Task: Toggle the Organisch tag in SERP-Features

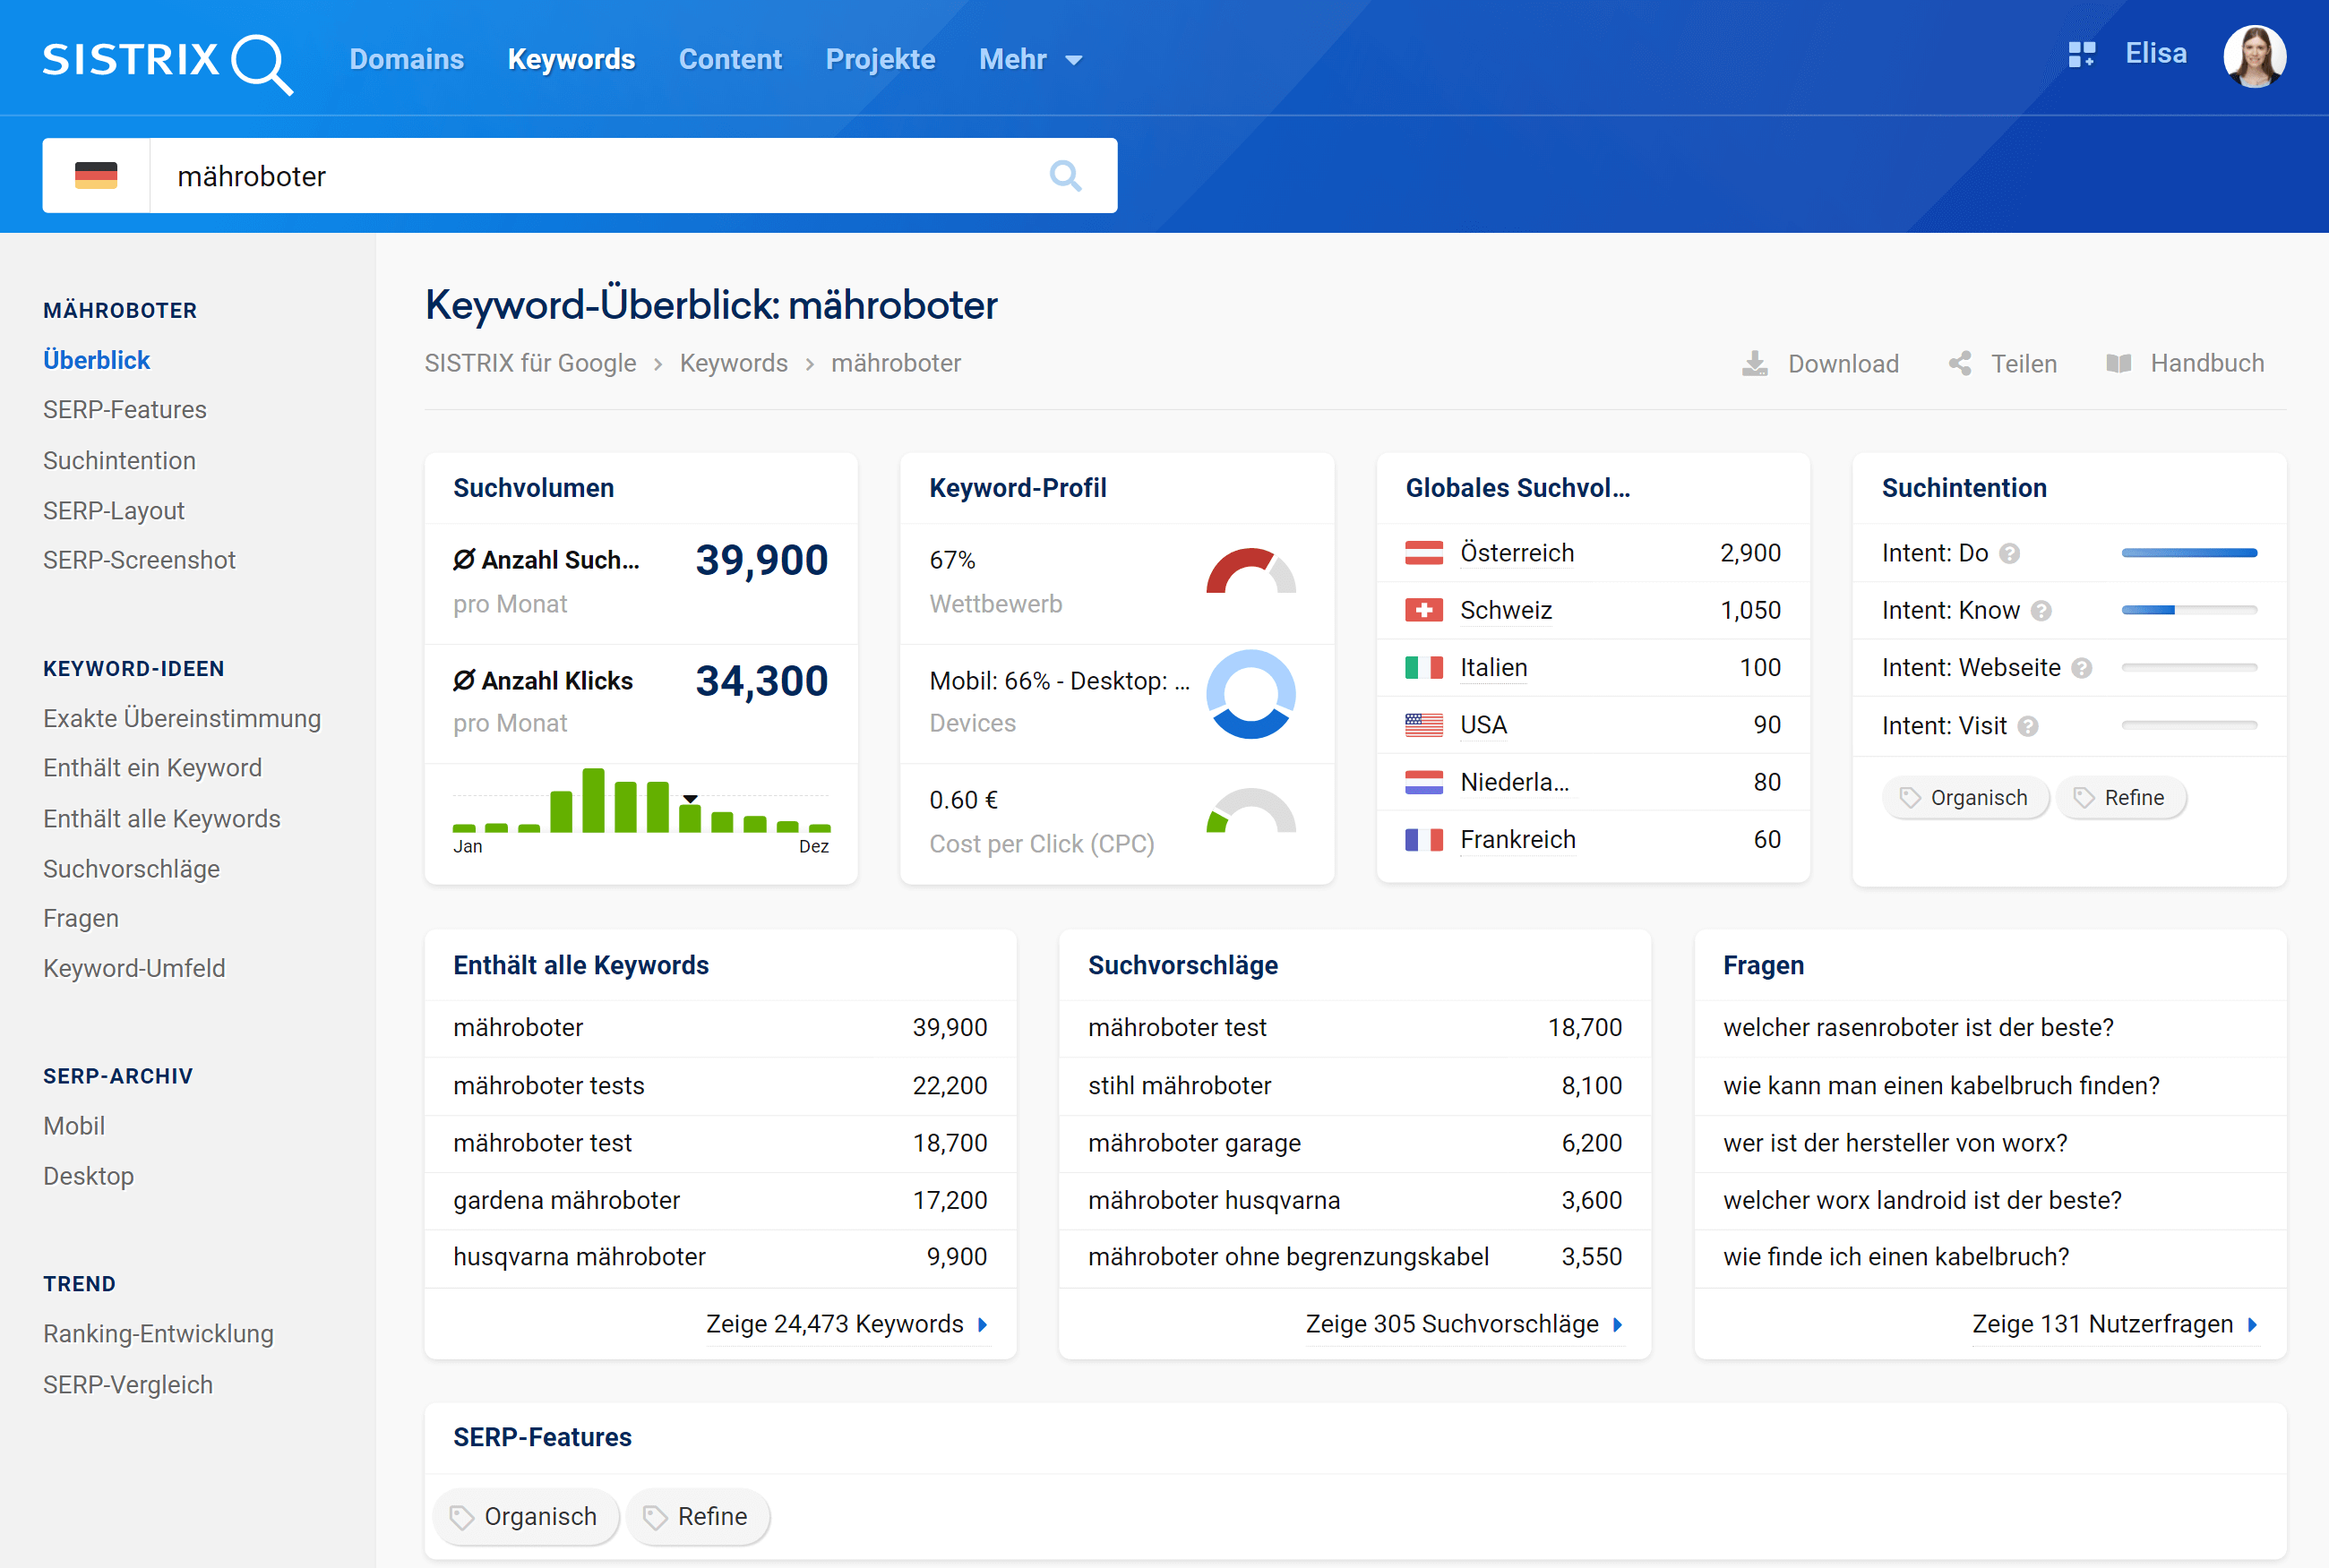Action: pos(525,1516)
